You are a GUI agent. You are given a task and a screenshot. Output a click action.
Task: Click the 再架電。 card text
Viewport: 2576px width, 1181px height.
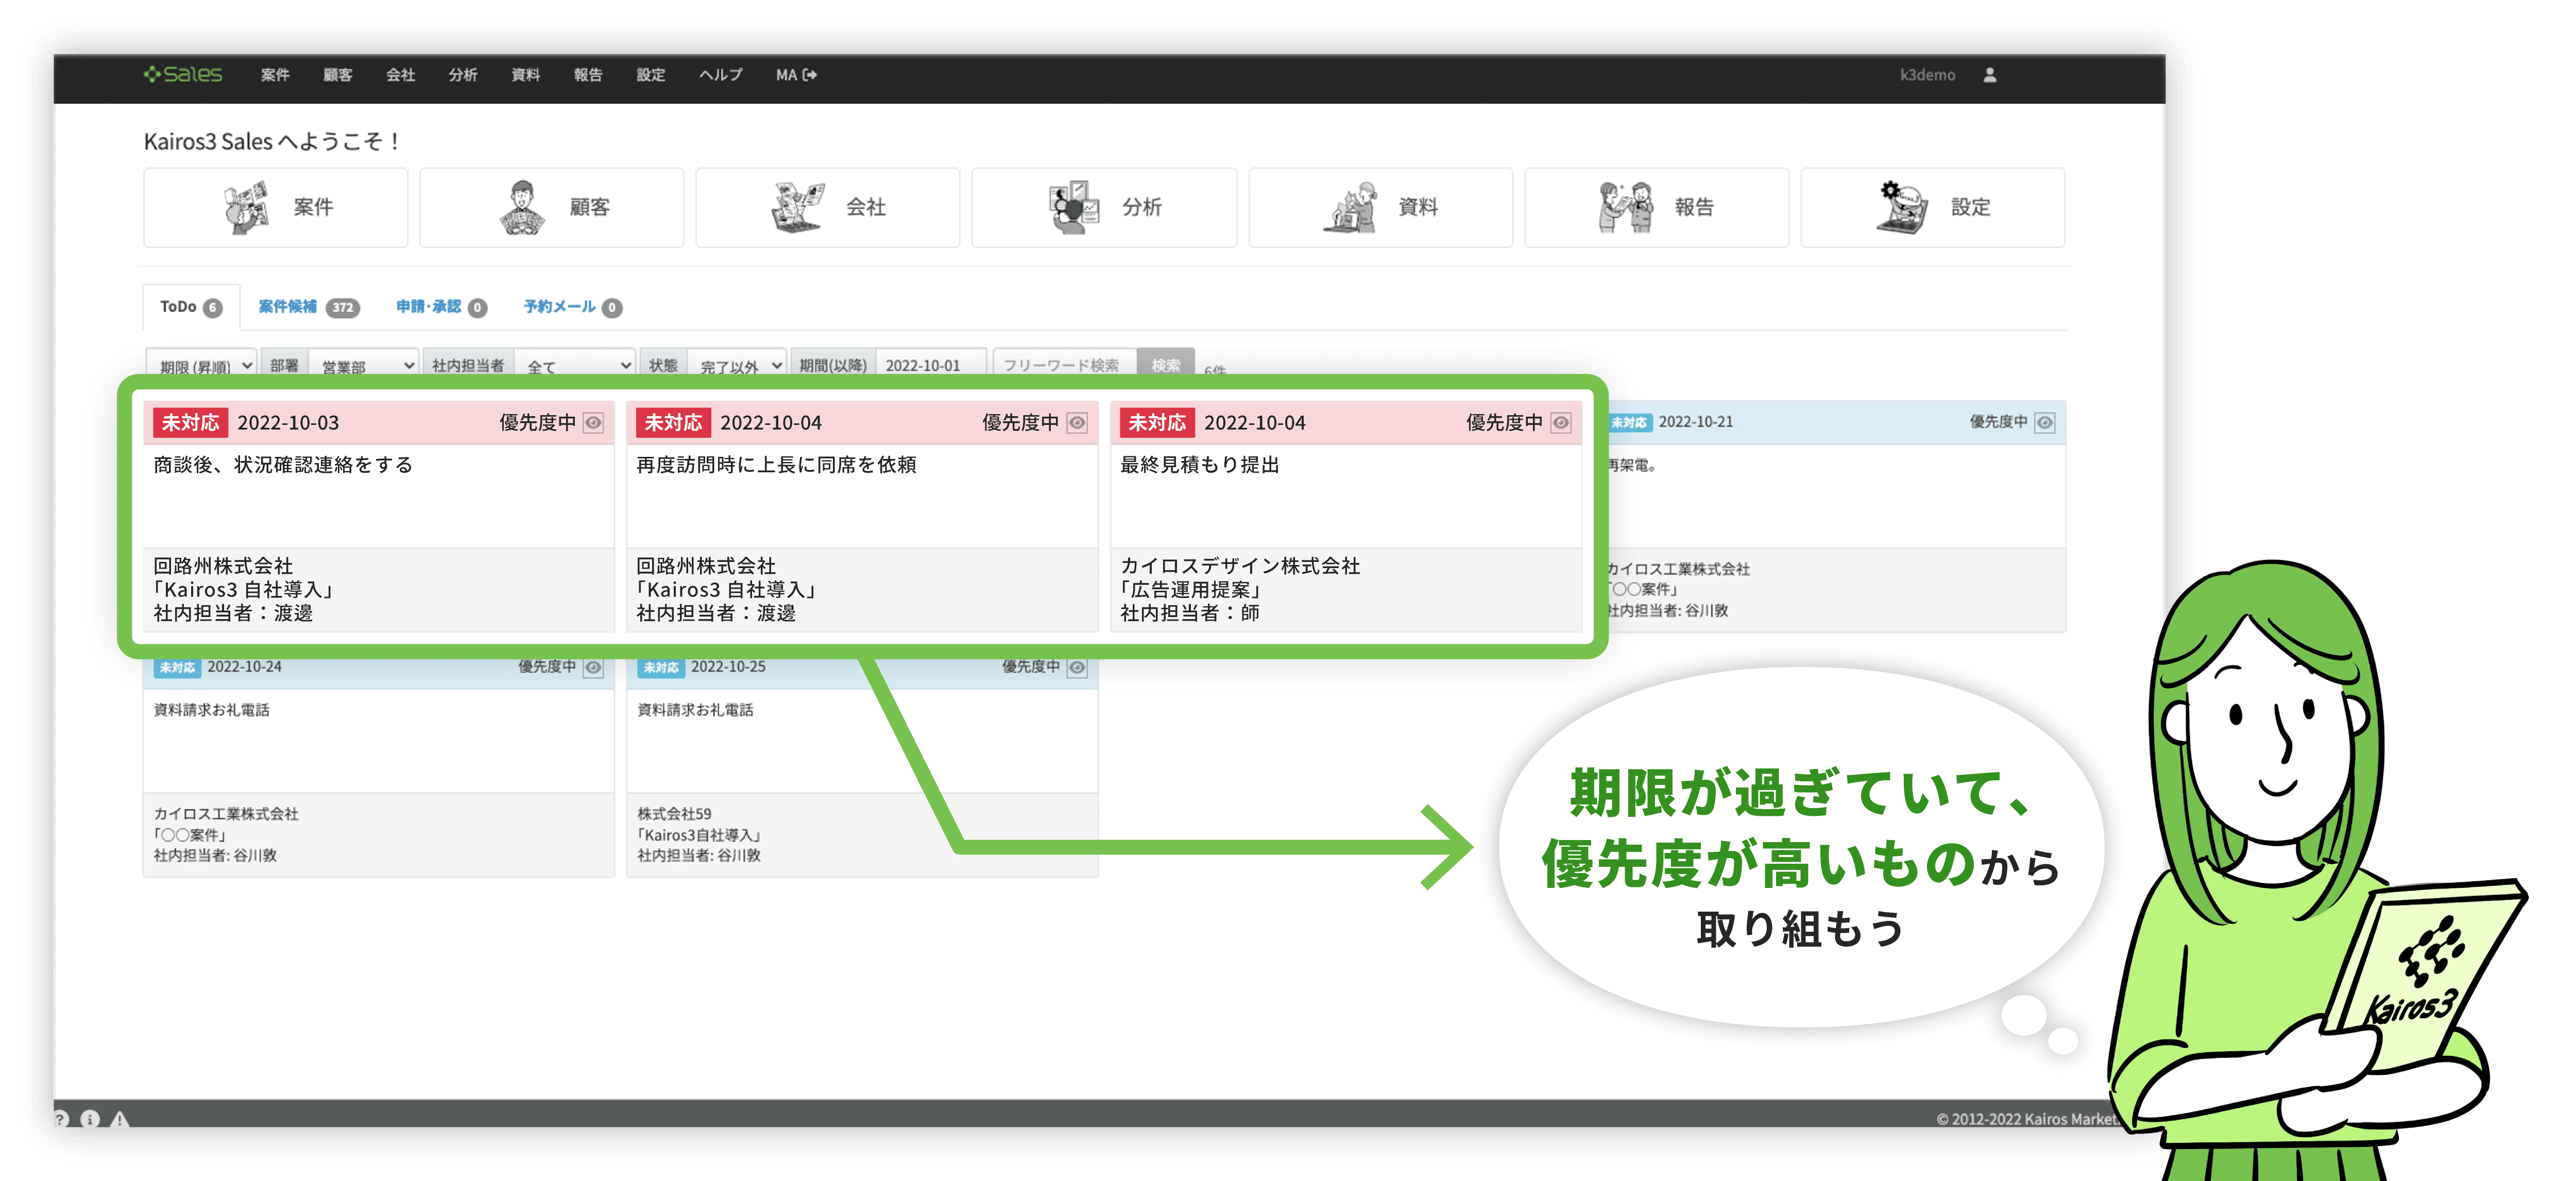[x=1632, y=465]
